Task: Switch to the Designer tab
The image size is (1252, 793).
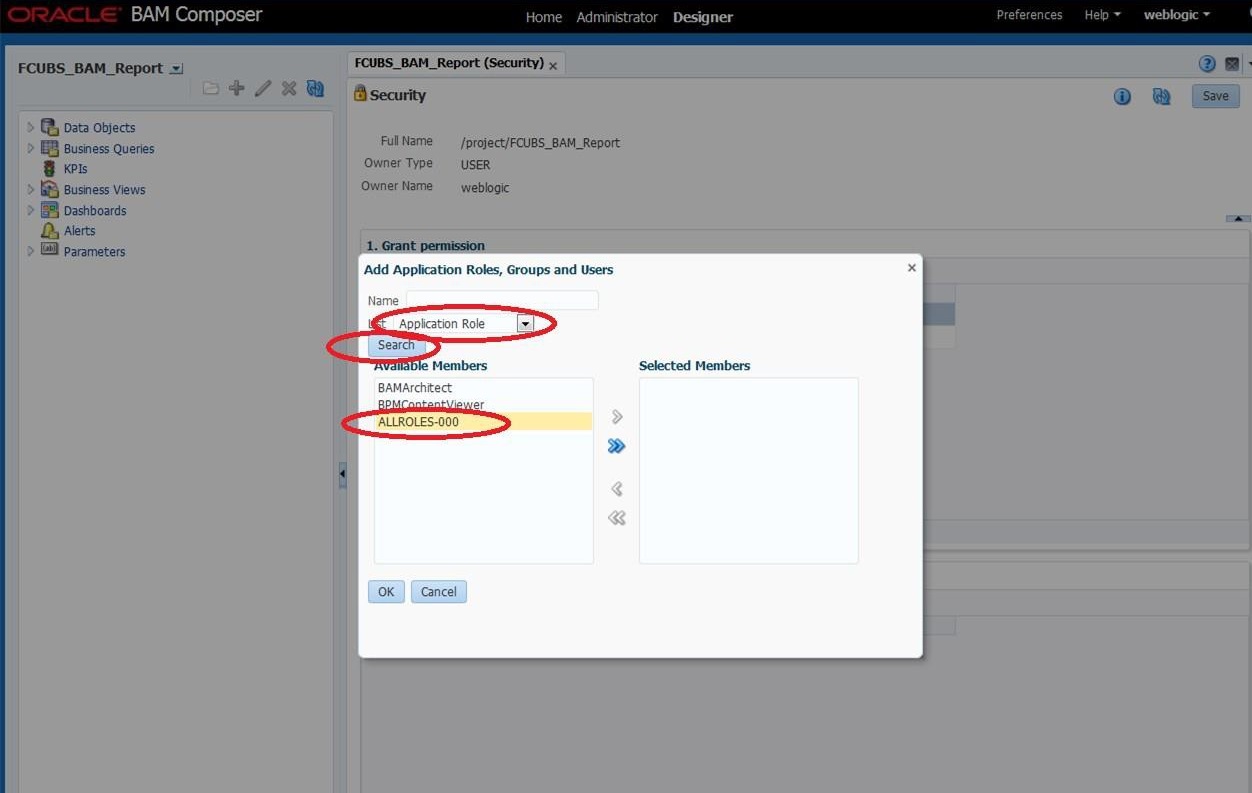Action: coord(703,17)
